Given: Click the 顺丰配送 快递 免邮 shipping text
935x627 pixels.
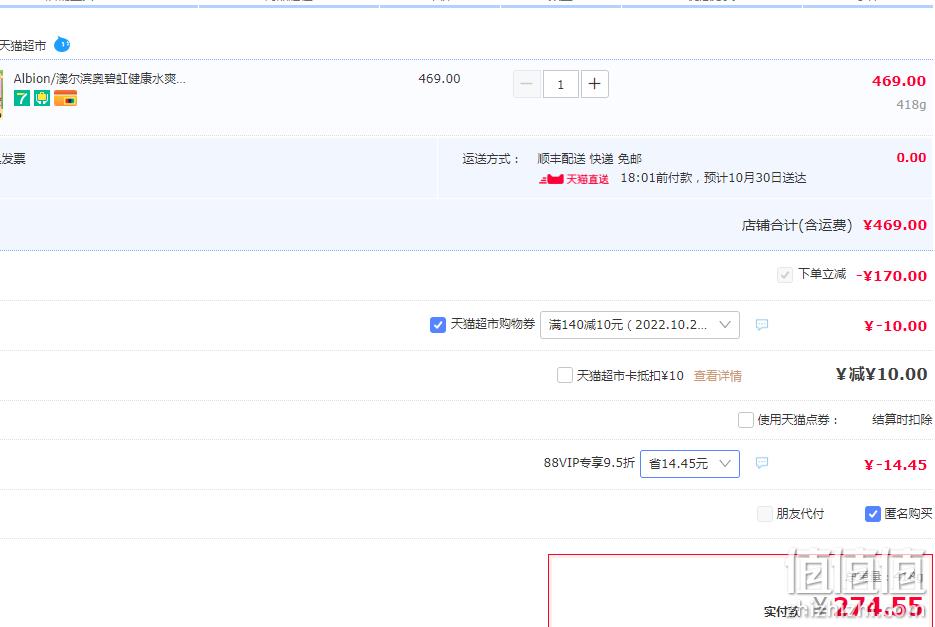Looking at the screenshot, I should (x=589, y=159).
